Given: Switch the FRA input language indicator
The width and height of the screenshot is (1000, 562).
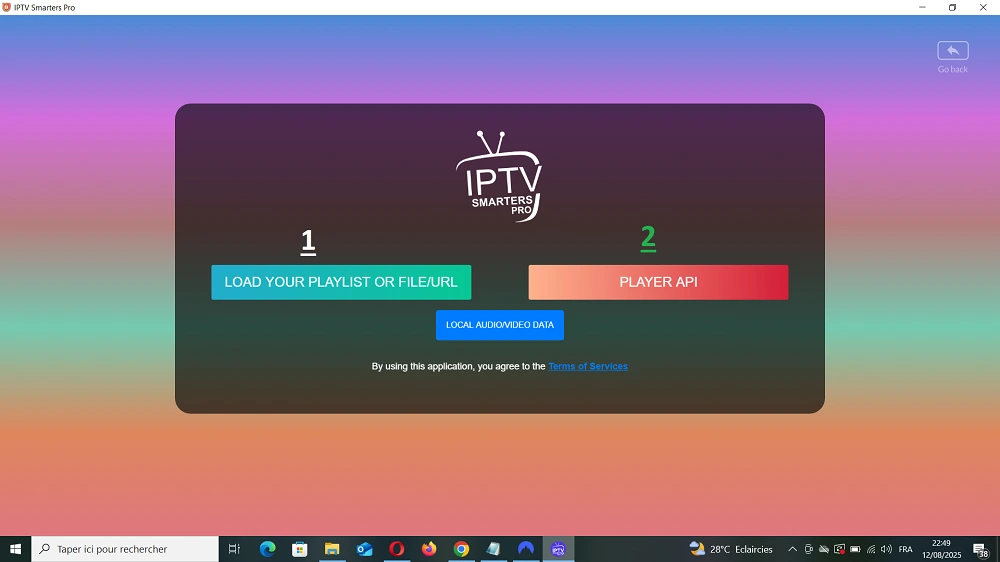Looking at the screenshot, I should pos(906,549).
